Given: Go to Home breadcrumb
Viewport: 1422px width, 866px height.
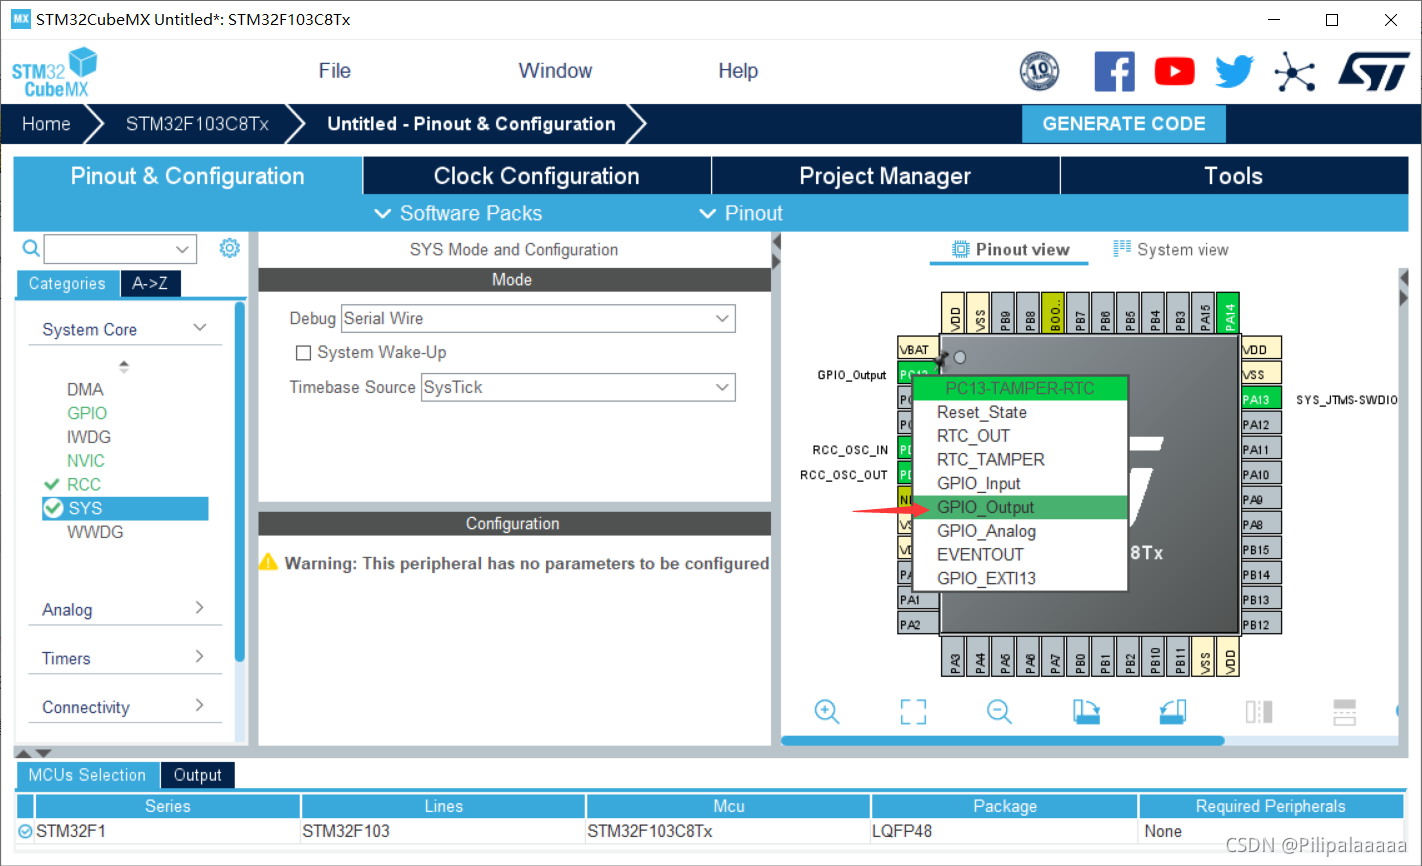Looking at the screenshot, I should point(46,124).
